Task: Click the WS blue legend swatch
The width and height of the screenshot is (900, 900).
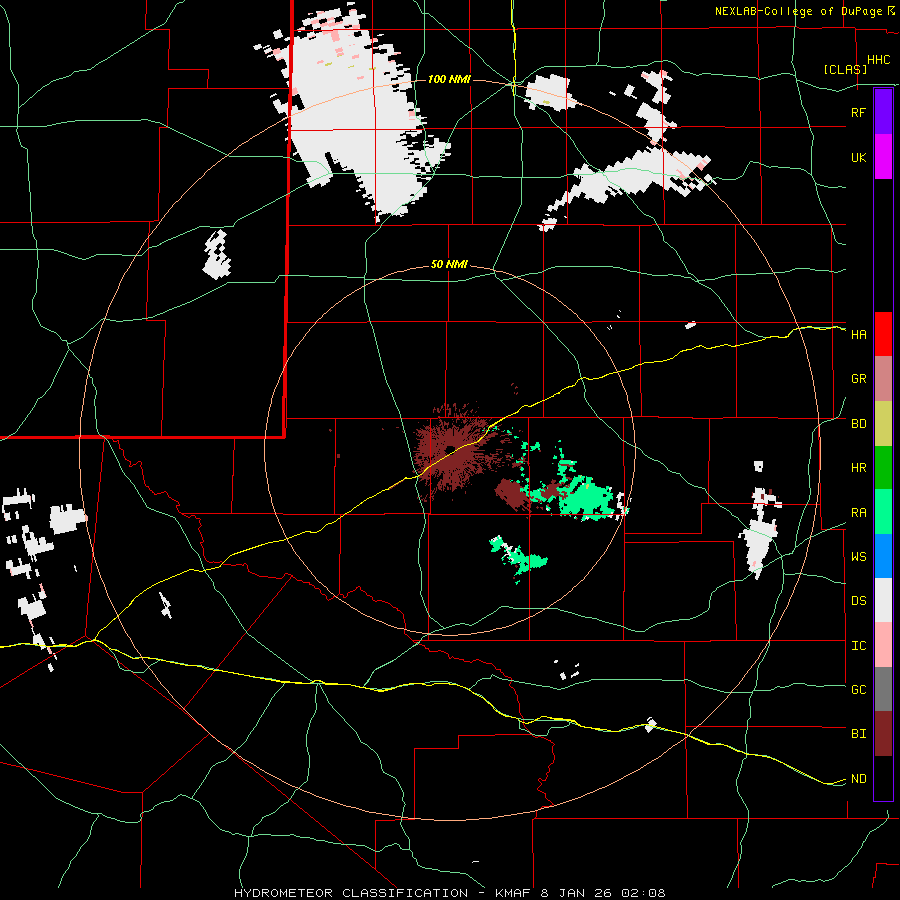Action: point(883,556)
